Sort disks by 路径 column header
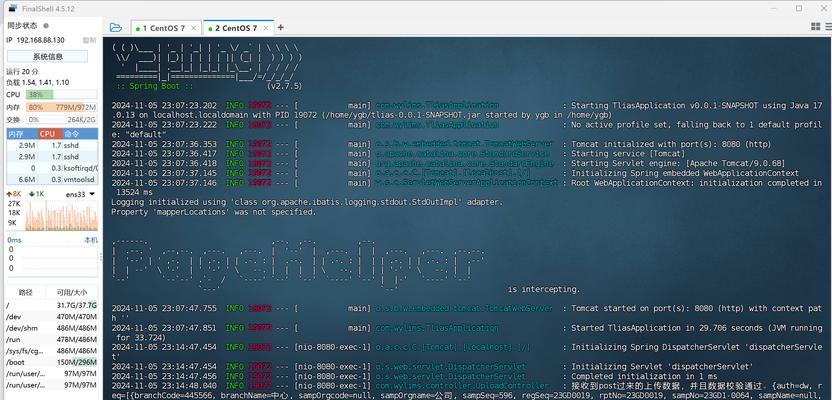Viewport: 832px width, 400px height. pyautogui.click(x=25, y=292)
